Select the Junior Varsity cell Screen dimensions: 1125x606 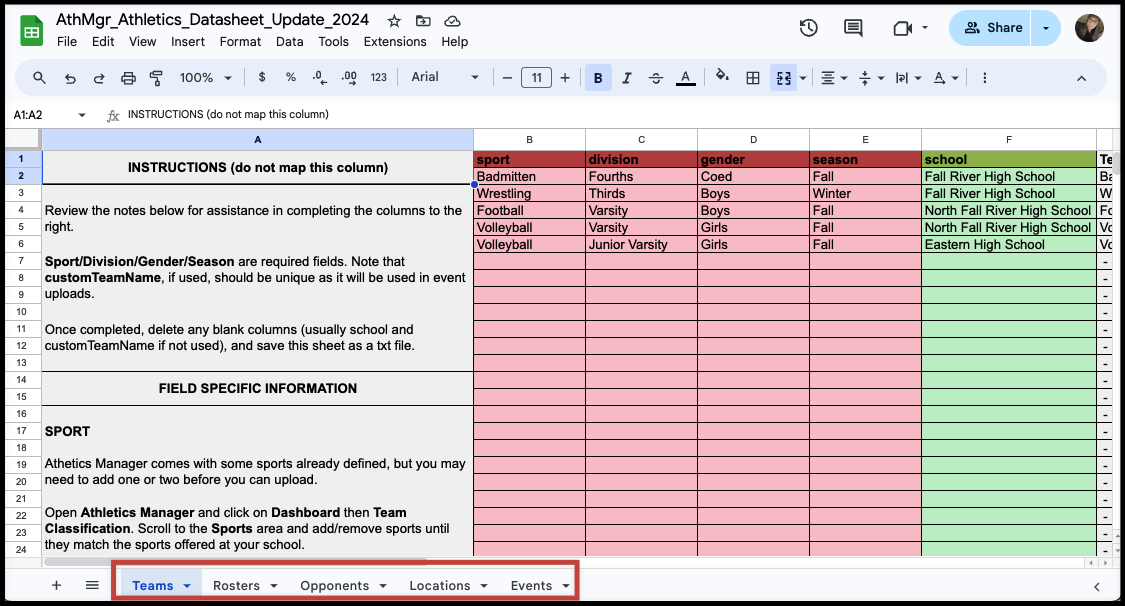641,245
